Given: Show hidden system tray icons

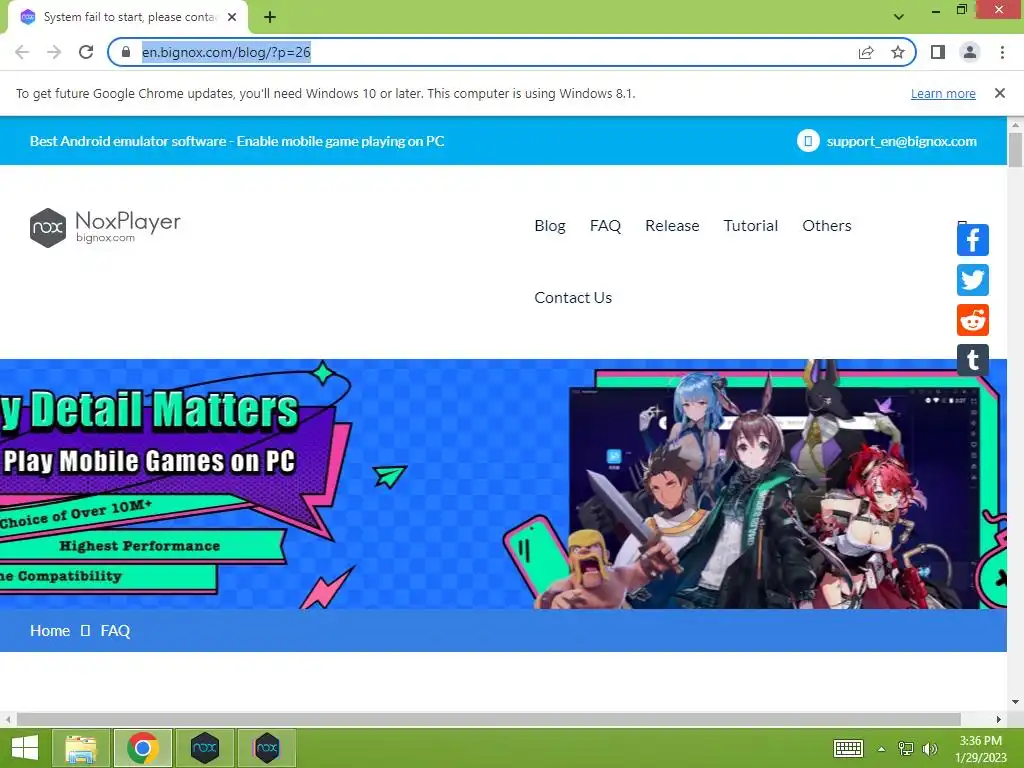Looking at the screenshot, I should 881,748.
